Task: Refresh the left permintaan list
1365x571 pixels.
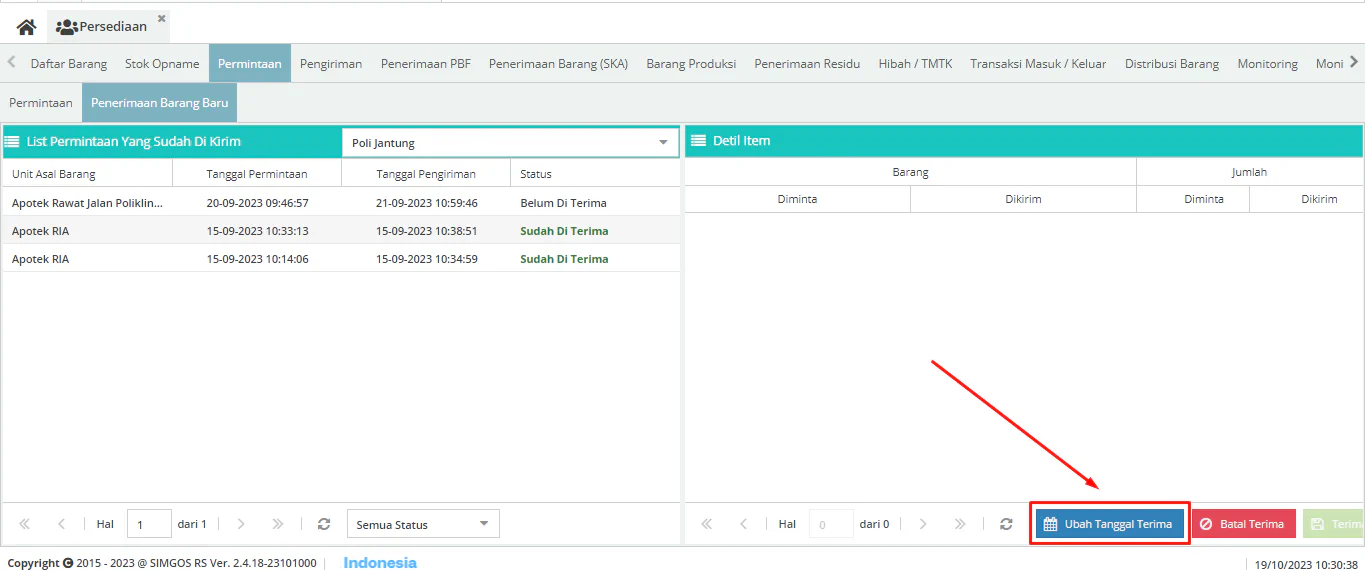Action: coord(323,524)
